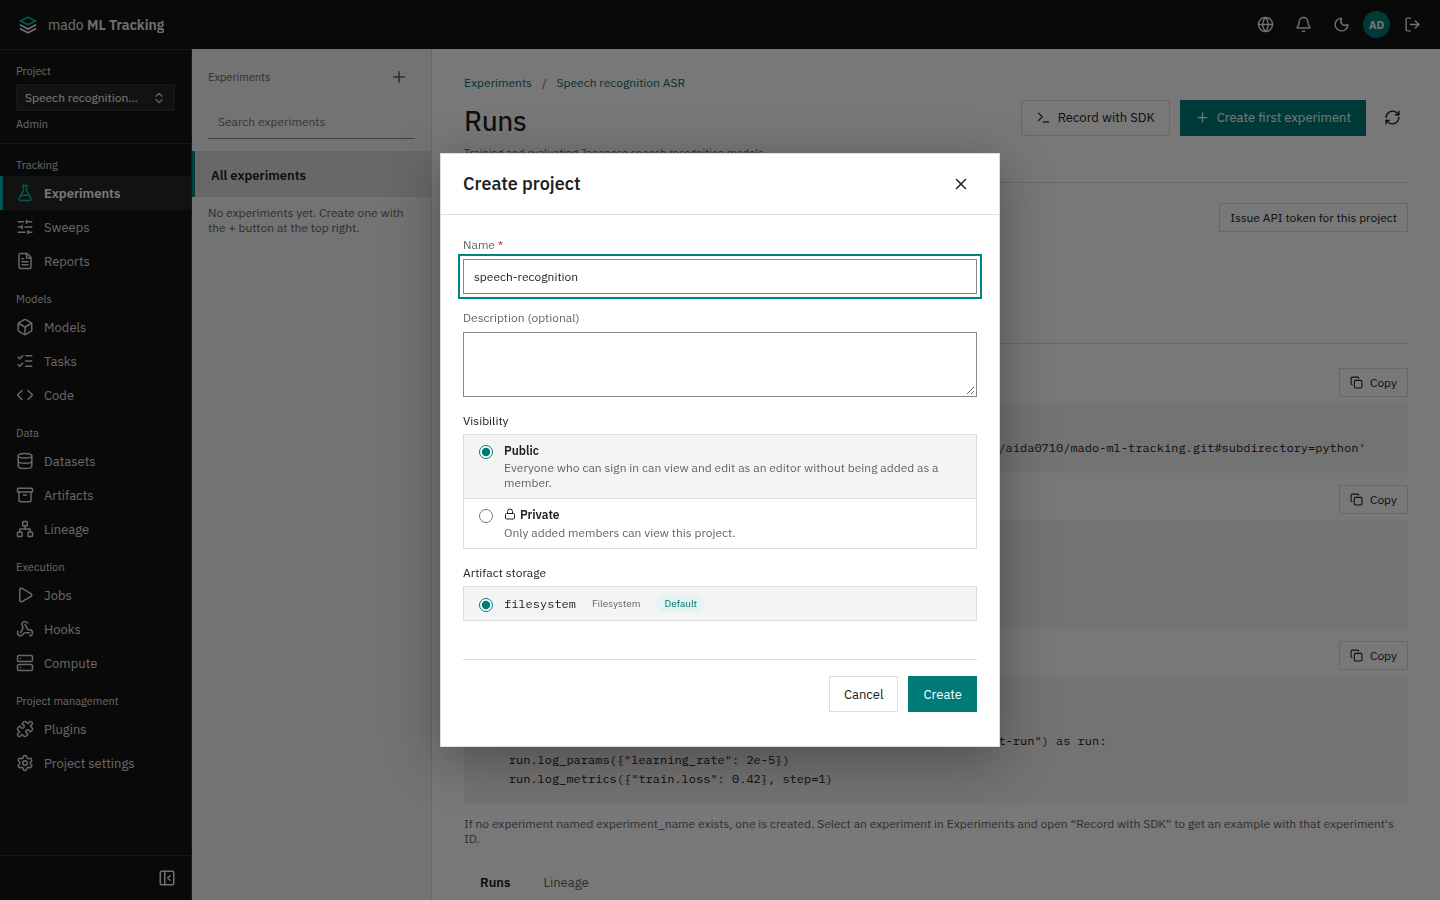
Task: Switch to the Runs tab
Action: coord(495,883)
